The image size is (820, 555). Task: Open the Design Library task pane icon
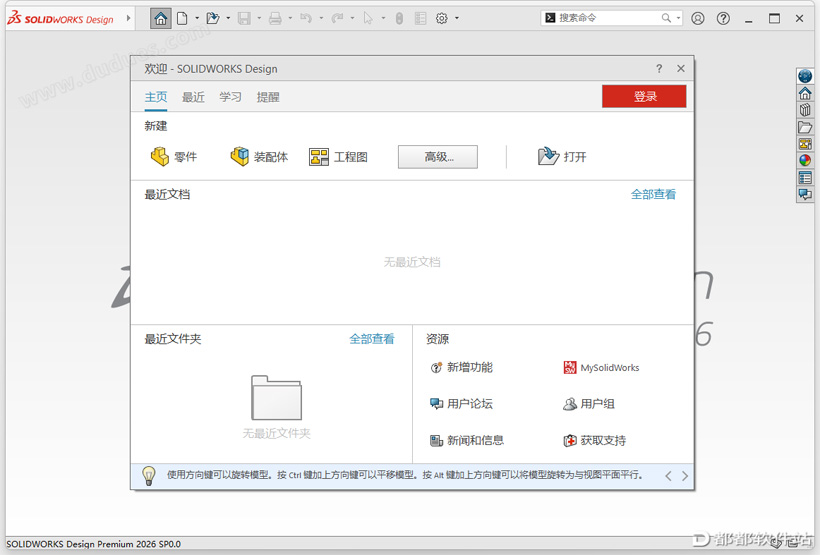pyautogui.click(x=805, y=110)
